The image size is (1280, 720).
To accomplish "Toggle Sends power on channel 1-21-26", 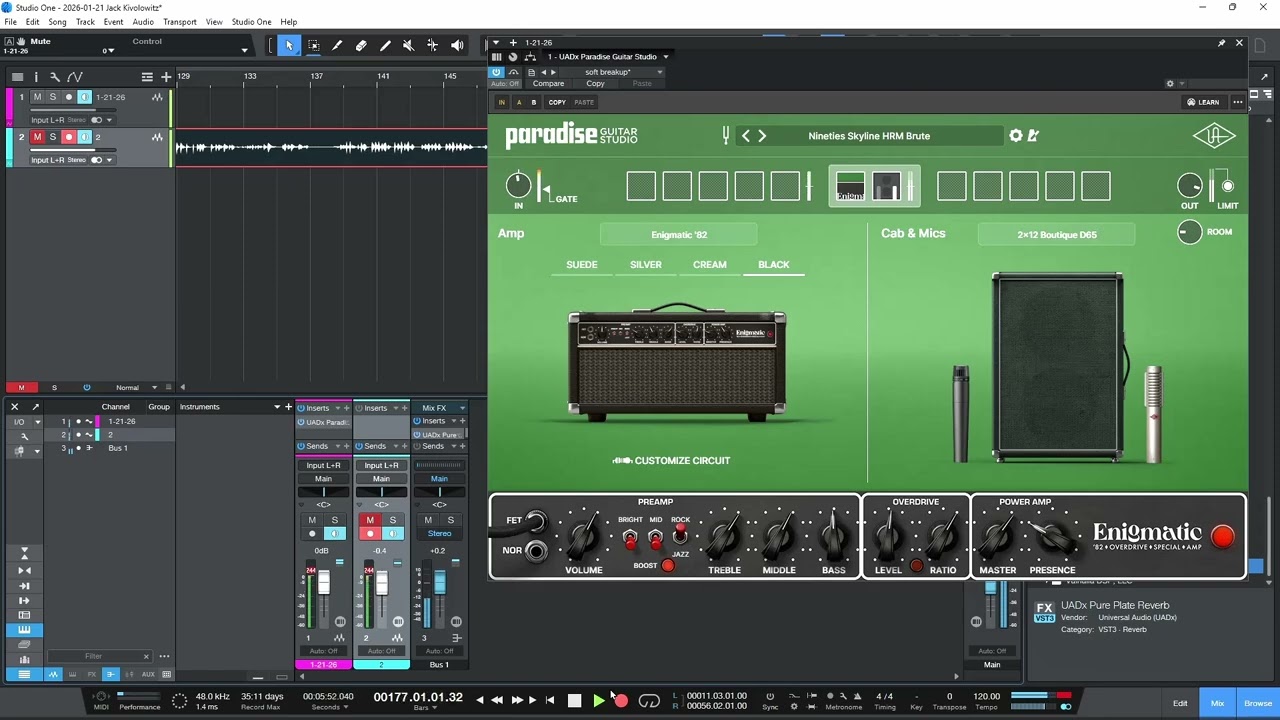I will 301,446.
